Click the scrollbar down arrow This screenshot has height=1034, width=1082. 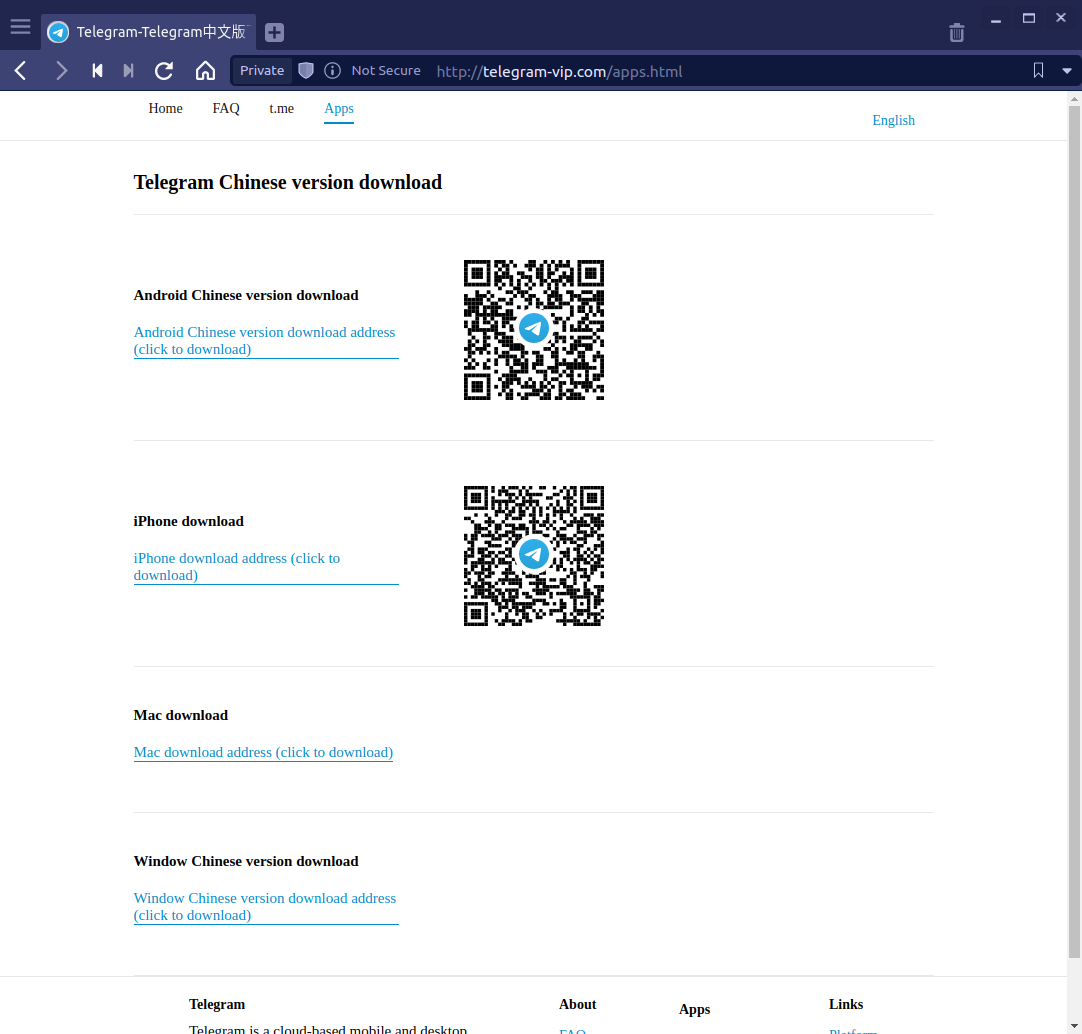[1074, 1026]
